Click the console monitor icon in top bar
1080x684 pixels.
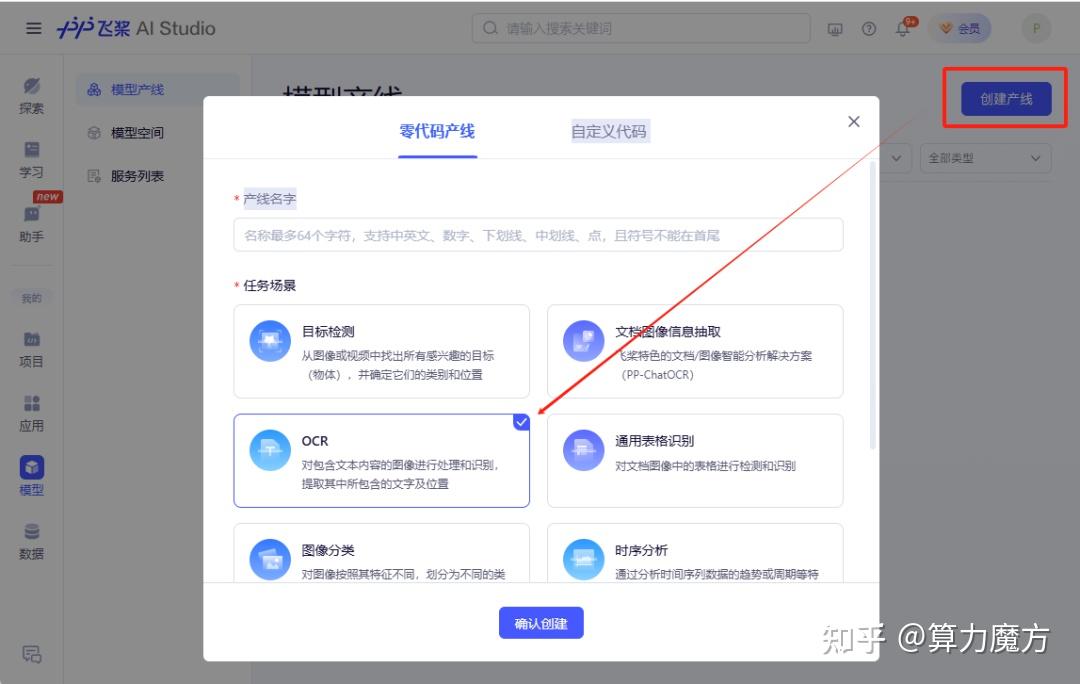[835, 29]
